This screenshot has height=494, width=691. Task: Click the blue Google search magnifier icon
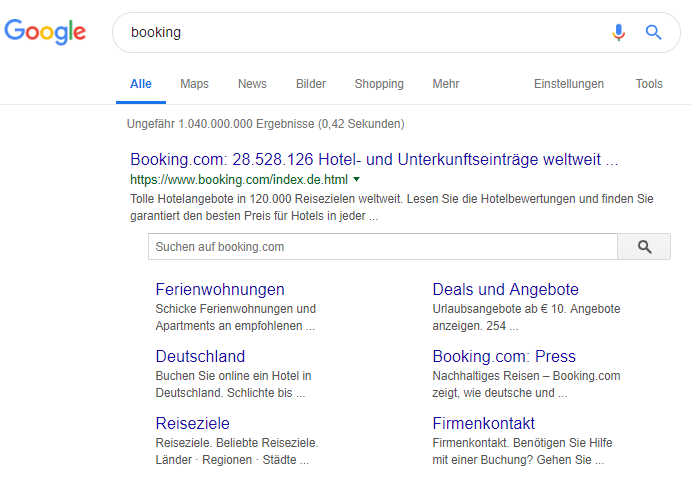tap(653, 32)
